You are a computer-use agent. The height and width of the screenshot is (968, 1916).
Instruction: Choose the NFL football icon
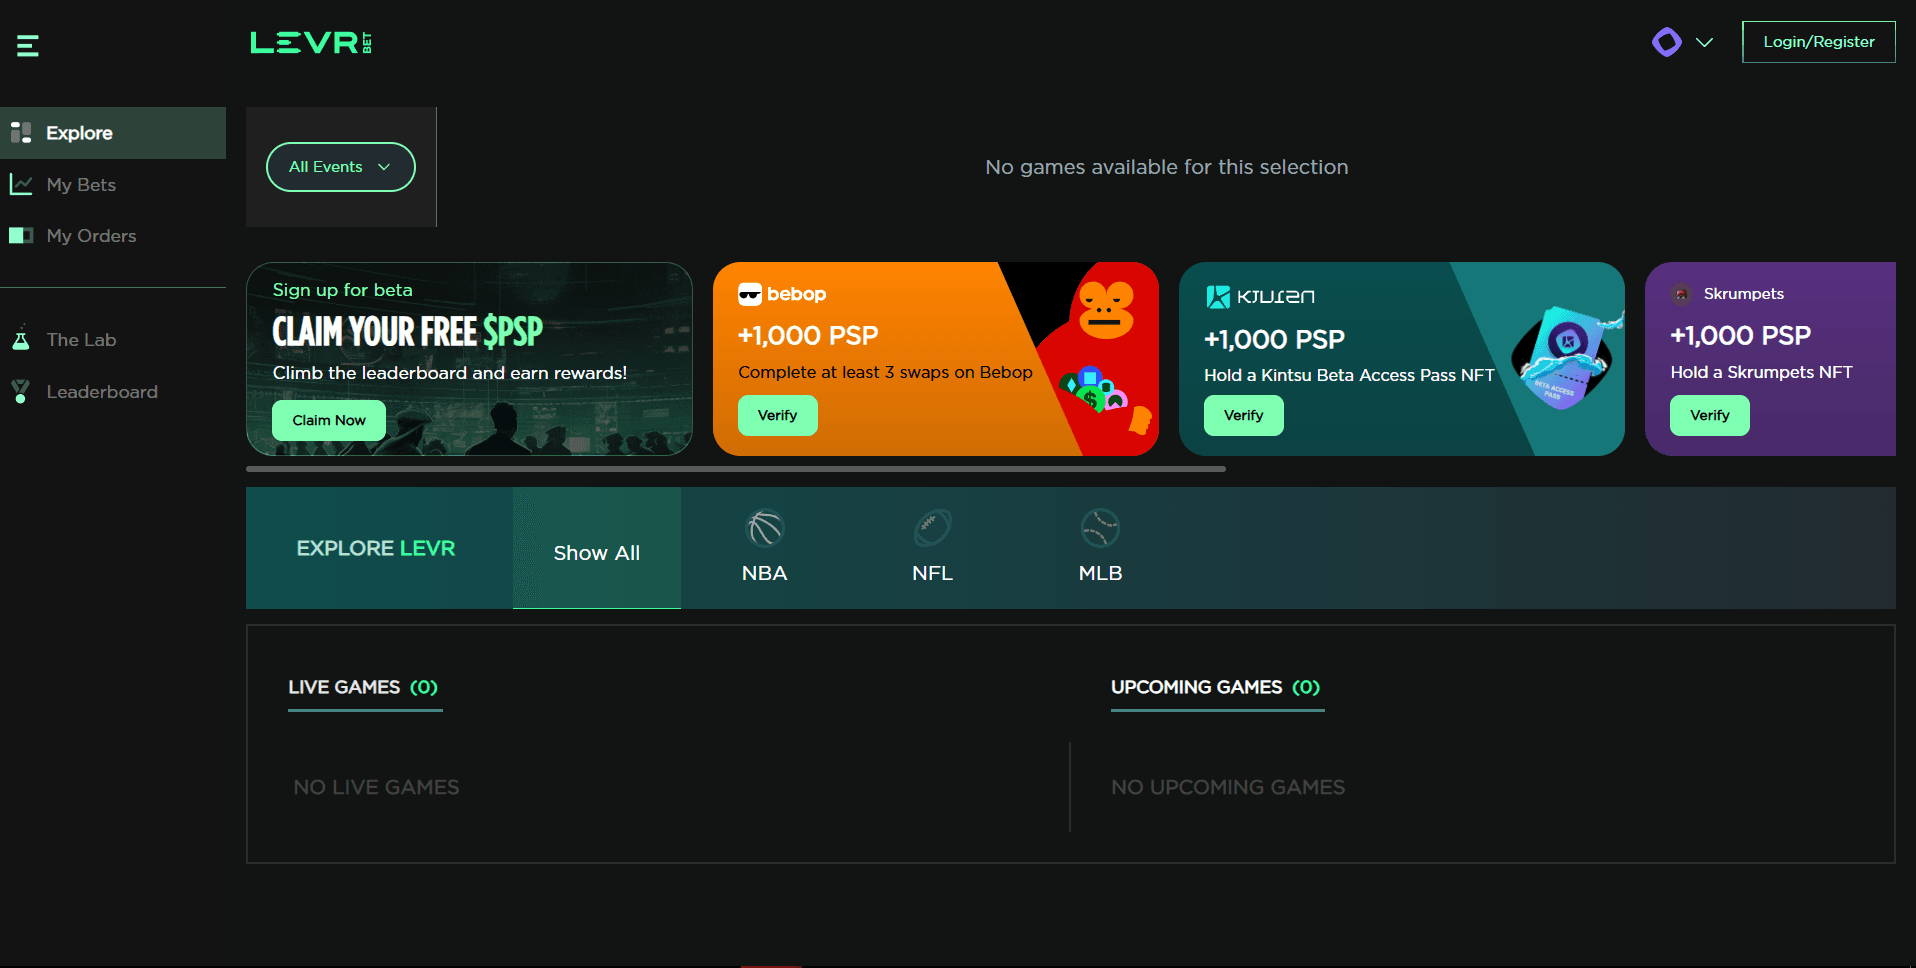click(932, 528)
